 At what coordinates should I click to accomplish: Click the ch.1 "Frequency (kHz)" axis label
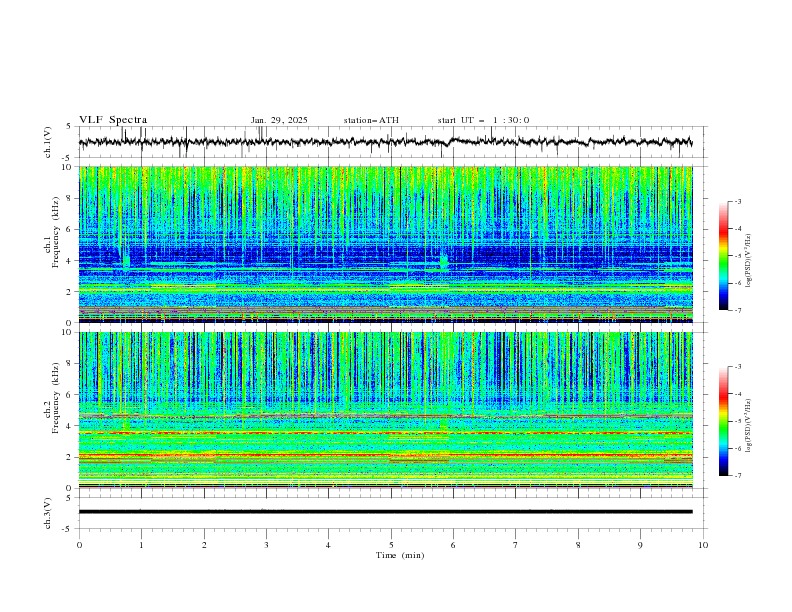(x=56, y=232)
